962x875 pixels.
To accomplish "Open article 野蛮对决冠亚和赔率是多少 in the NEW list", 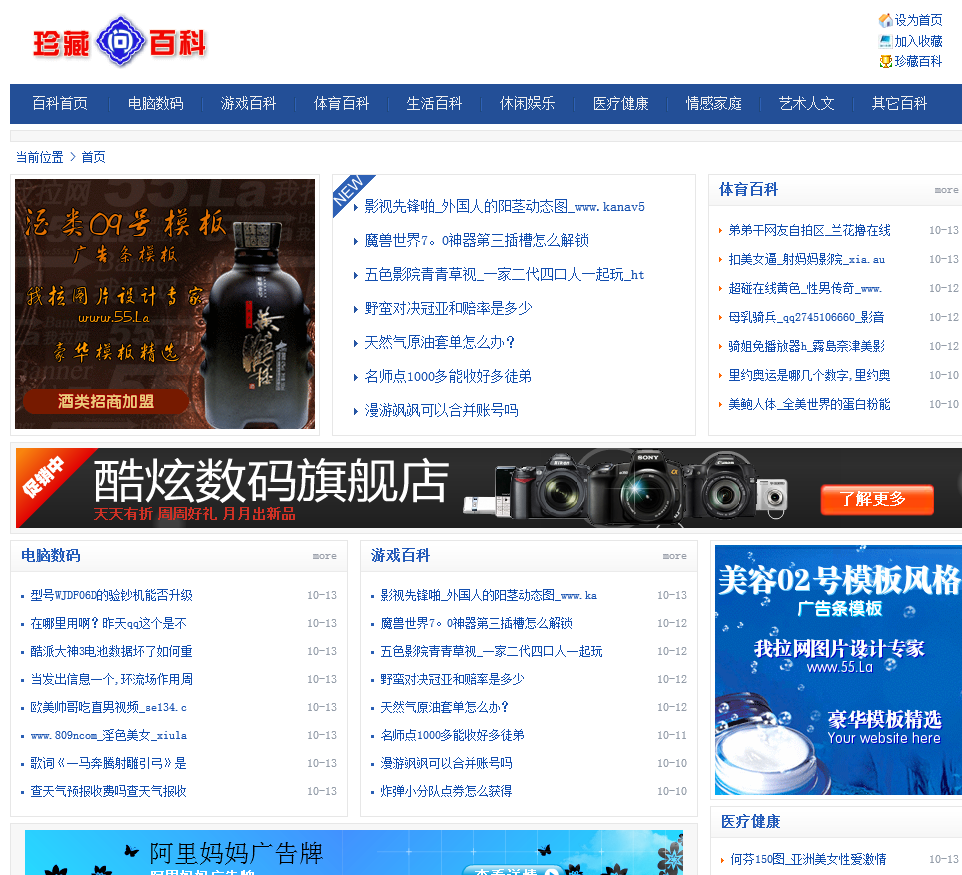I will pos(448,308).
